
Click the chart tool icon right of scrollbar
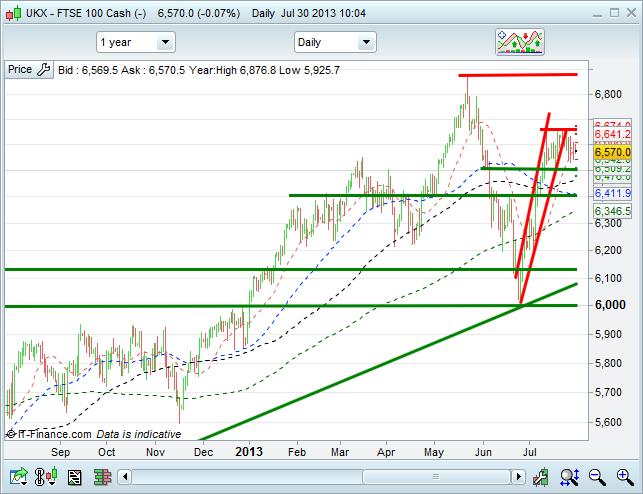(x=543, y=477)
